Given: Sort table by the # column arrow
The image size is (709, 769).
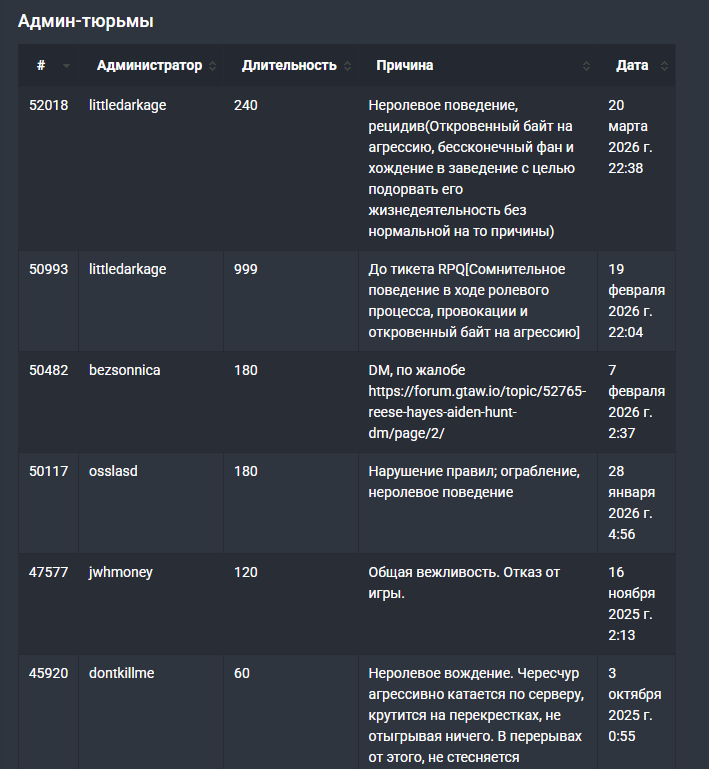Looking at the screenshot, I should [x=66, y=66].
